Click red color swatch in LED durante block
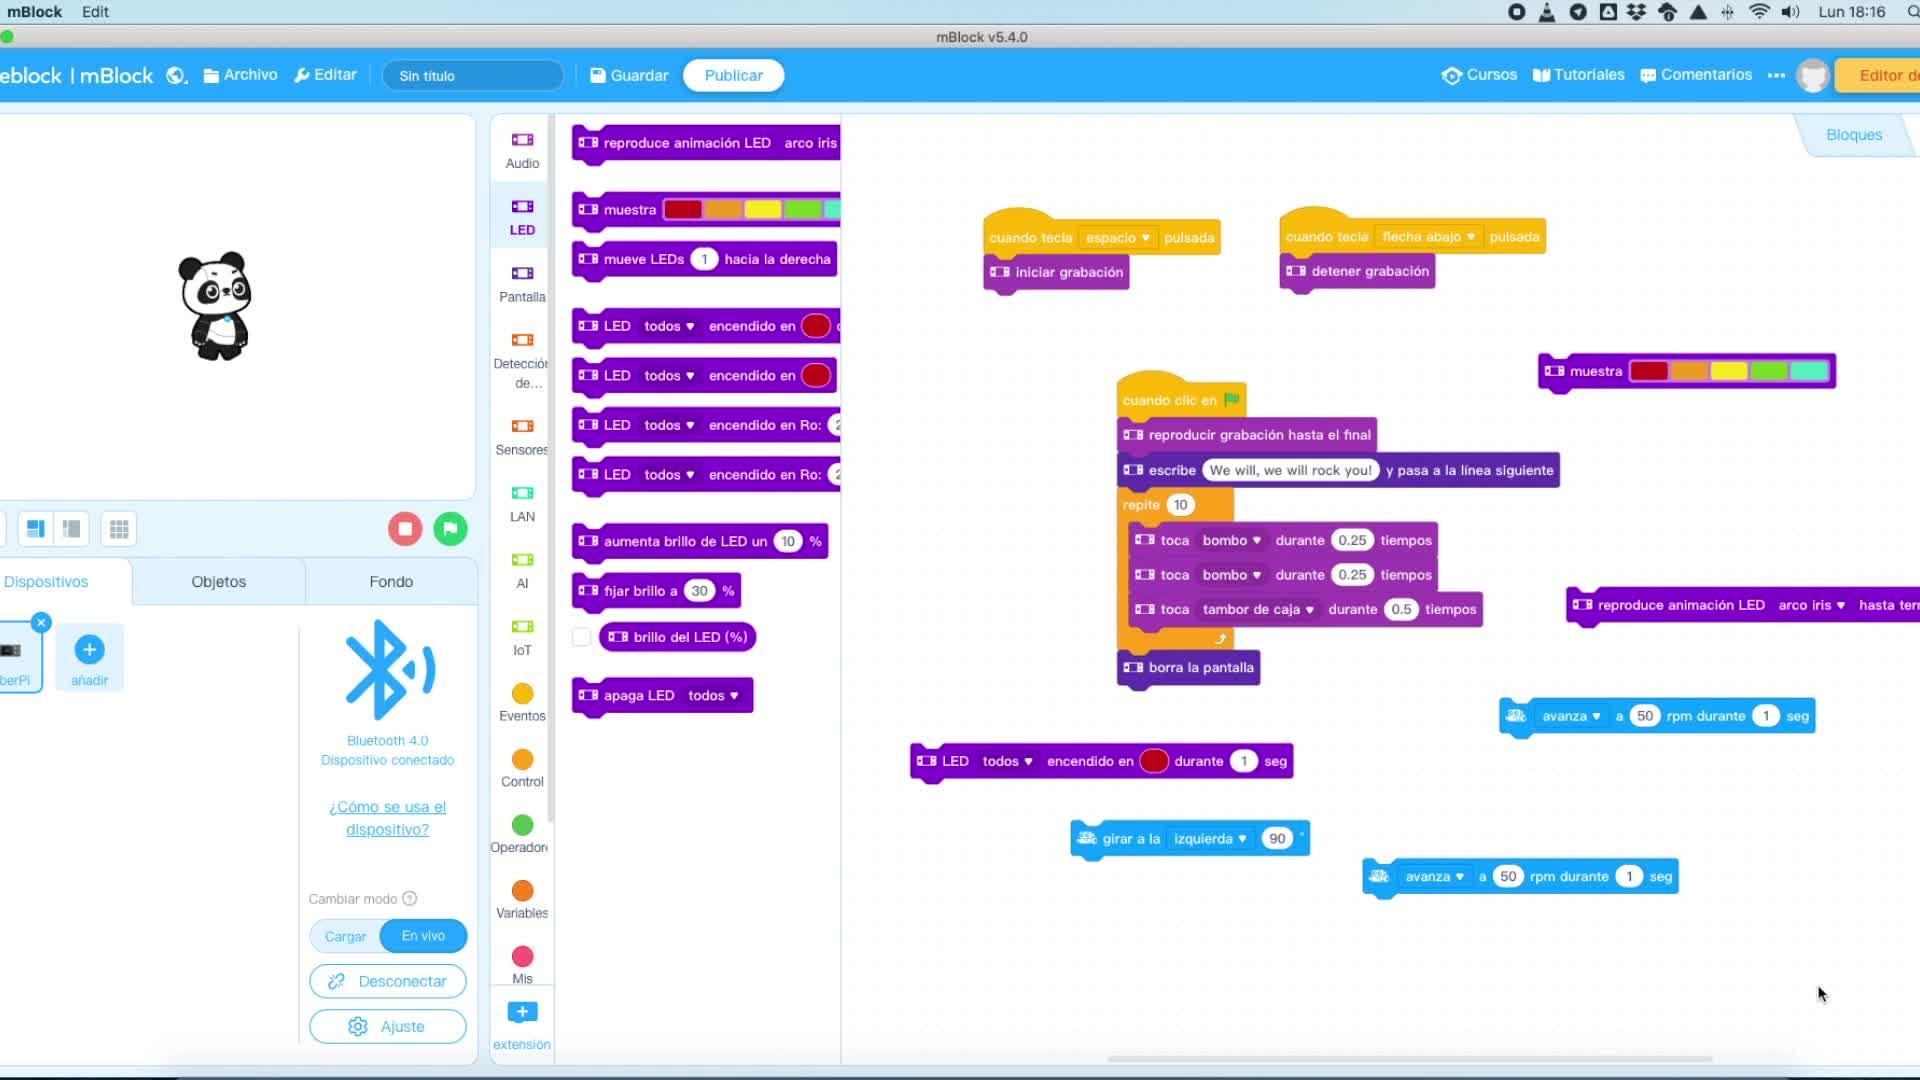This screenshot has height=1080, width=1920. [x=1153, y=762]
